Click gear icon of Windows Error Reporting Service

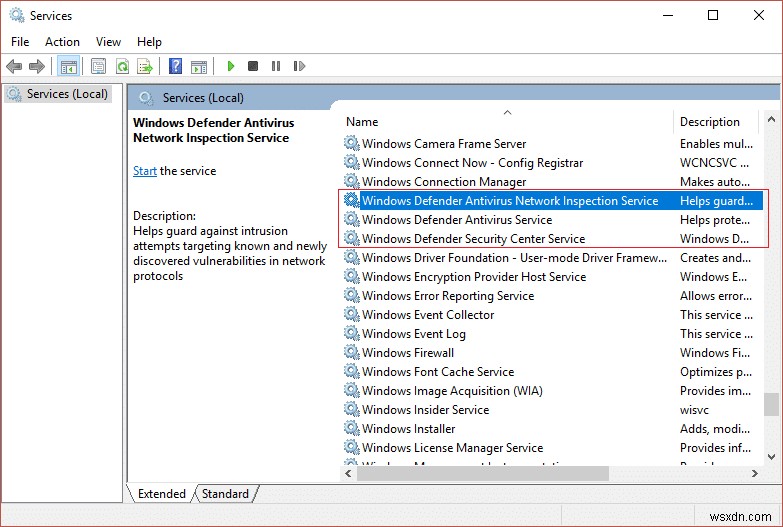352,295
